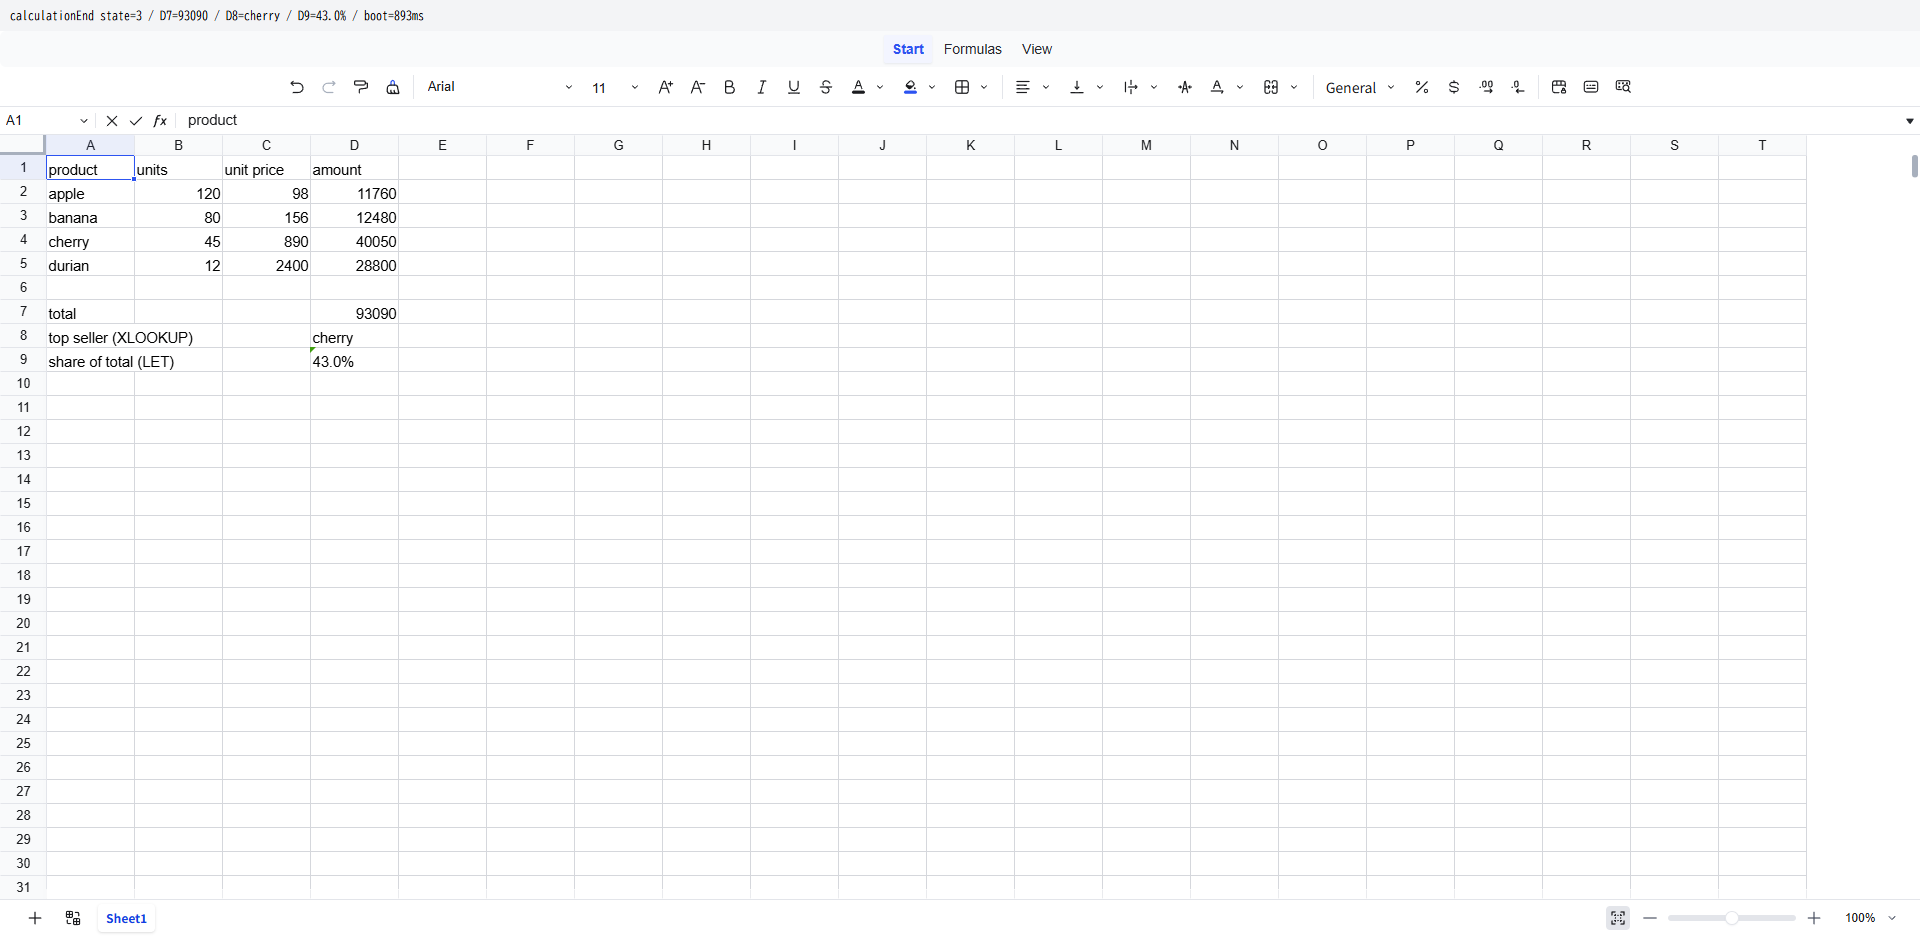Open the sheet list manager icon
The width and height of the screenshot is (1920, 937).
[73, 918]
